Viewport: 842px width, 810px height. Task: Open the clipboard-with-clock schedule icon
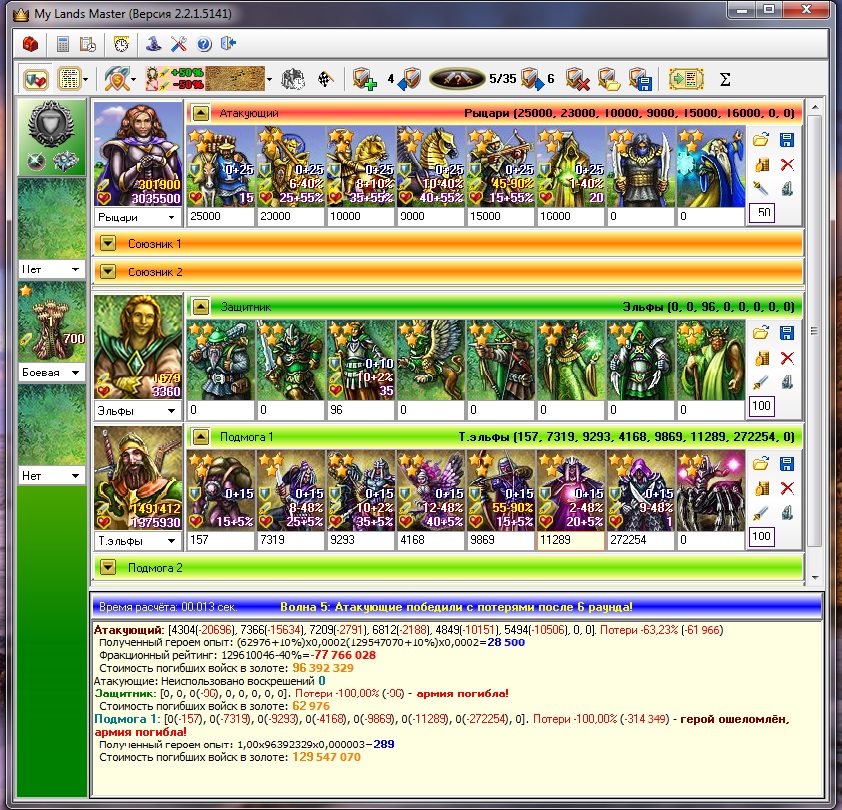coord(88,44)
